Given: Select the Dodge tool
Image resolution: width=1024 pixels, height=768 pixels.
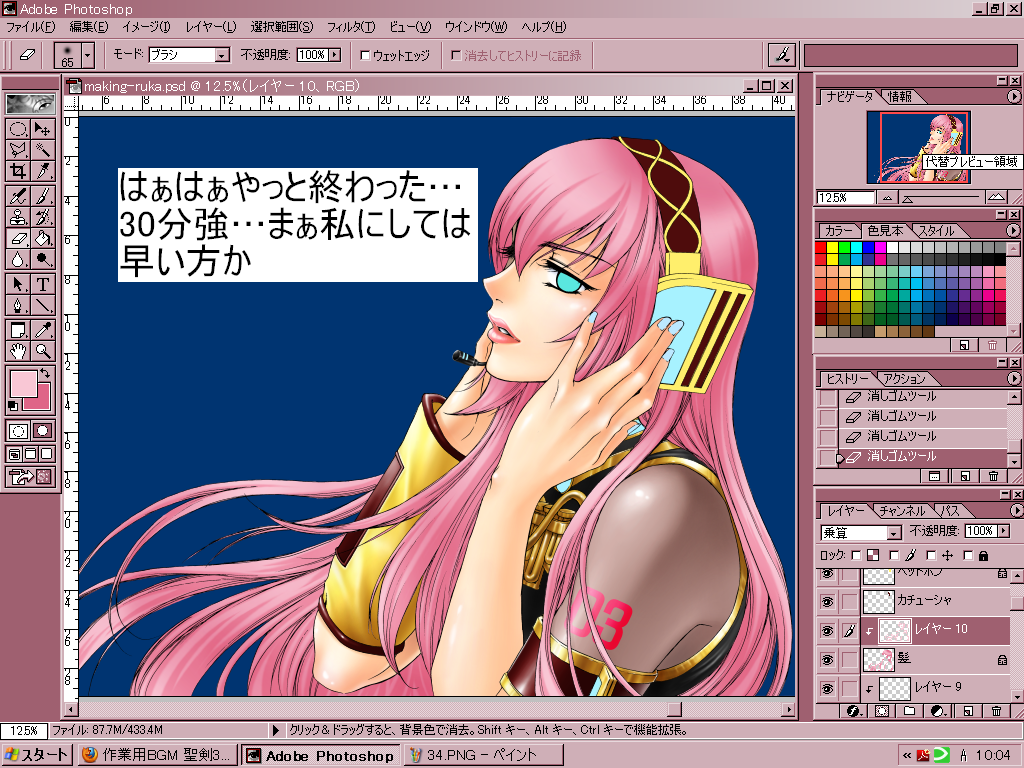Looking at the screenshot, I should (42, 259).
